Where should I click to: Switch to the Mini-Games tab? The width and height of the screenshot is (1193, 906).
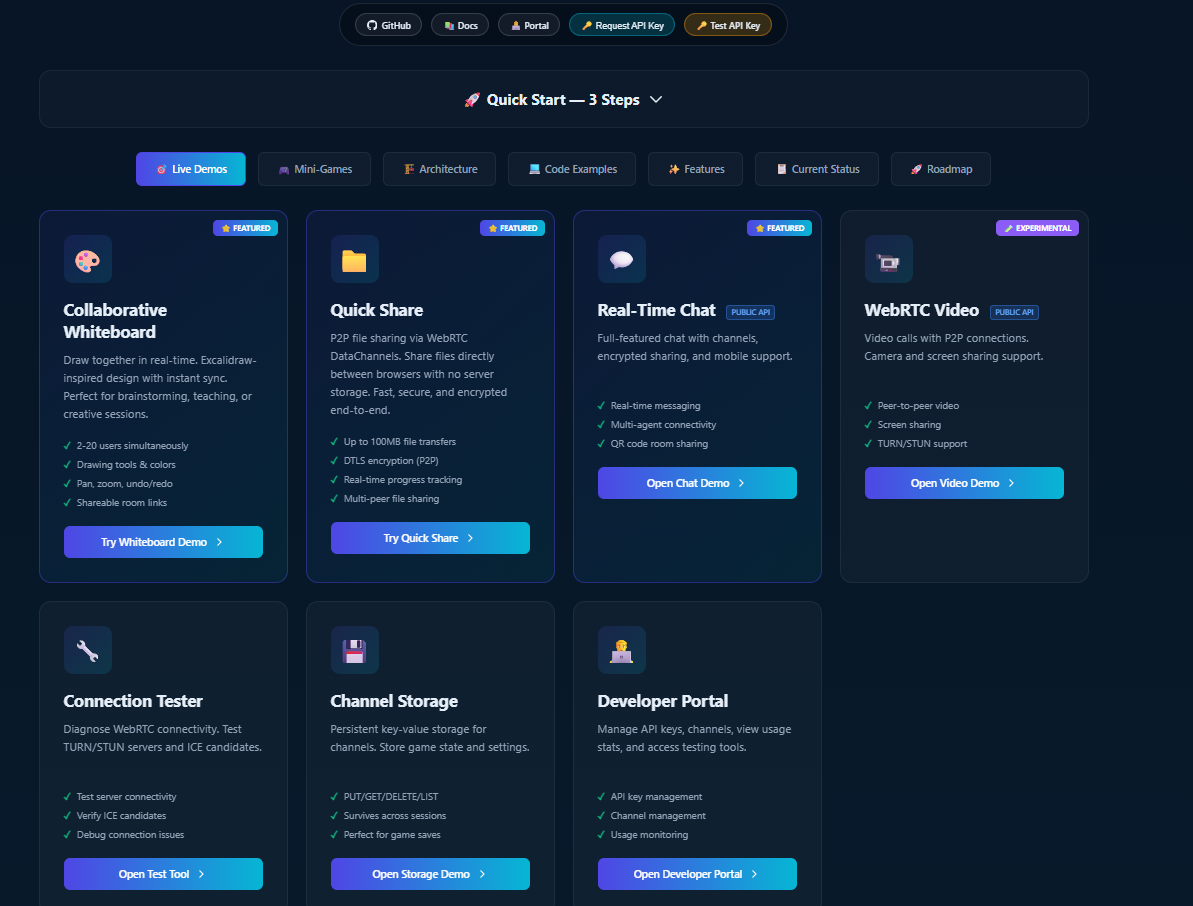(314, 168)
